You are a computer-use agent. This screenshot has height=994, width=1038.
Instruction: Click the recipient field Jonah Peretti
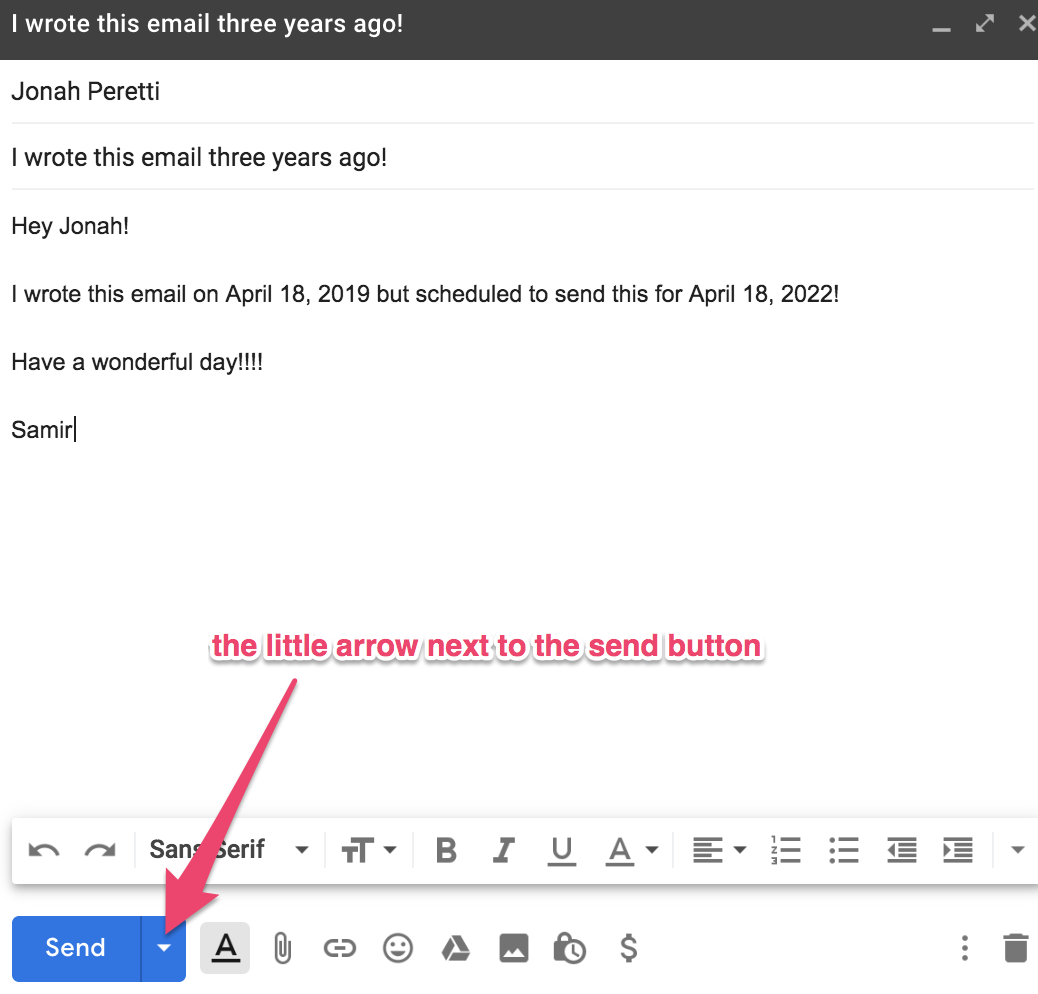coord(522,91)
